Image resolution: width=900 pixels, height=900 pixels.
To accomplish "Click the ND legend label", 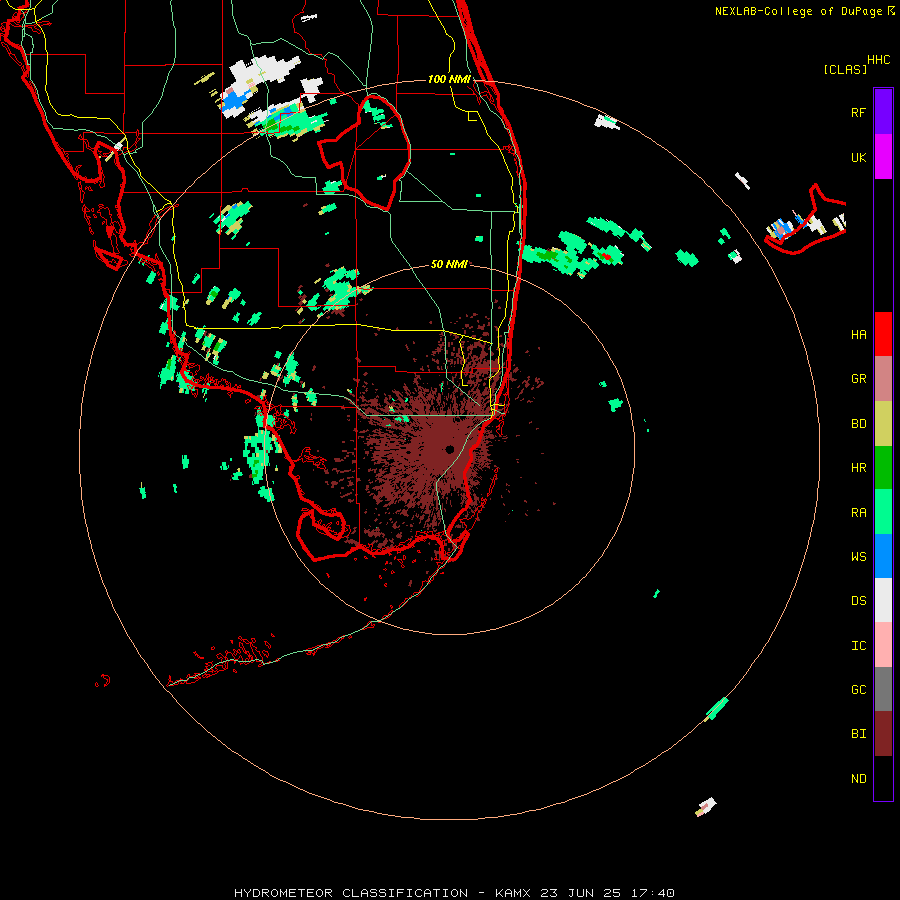I will pyautogui.click(x=858, y=778).
